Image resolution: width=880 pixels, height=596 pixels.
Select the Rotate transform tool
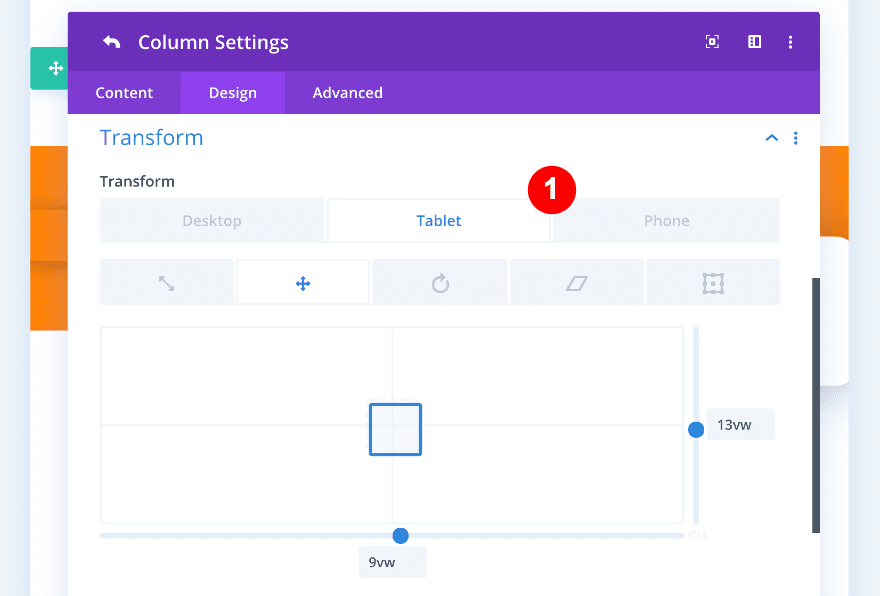pos(440,281)
